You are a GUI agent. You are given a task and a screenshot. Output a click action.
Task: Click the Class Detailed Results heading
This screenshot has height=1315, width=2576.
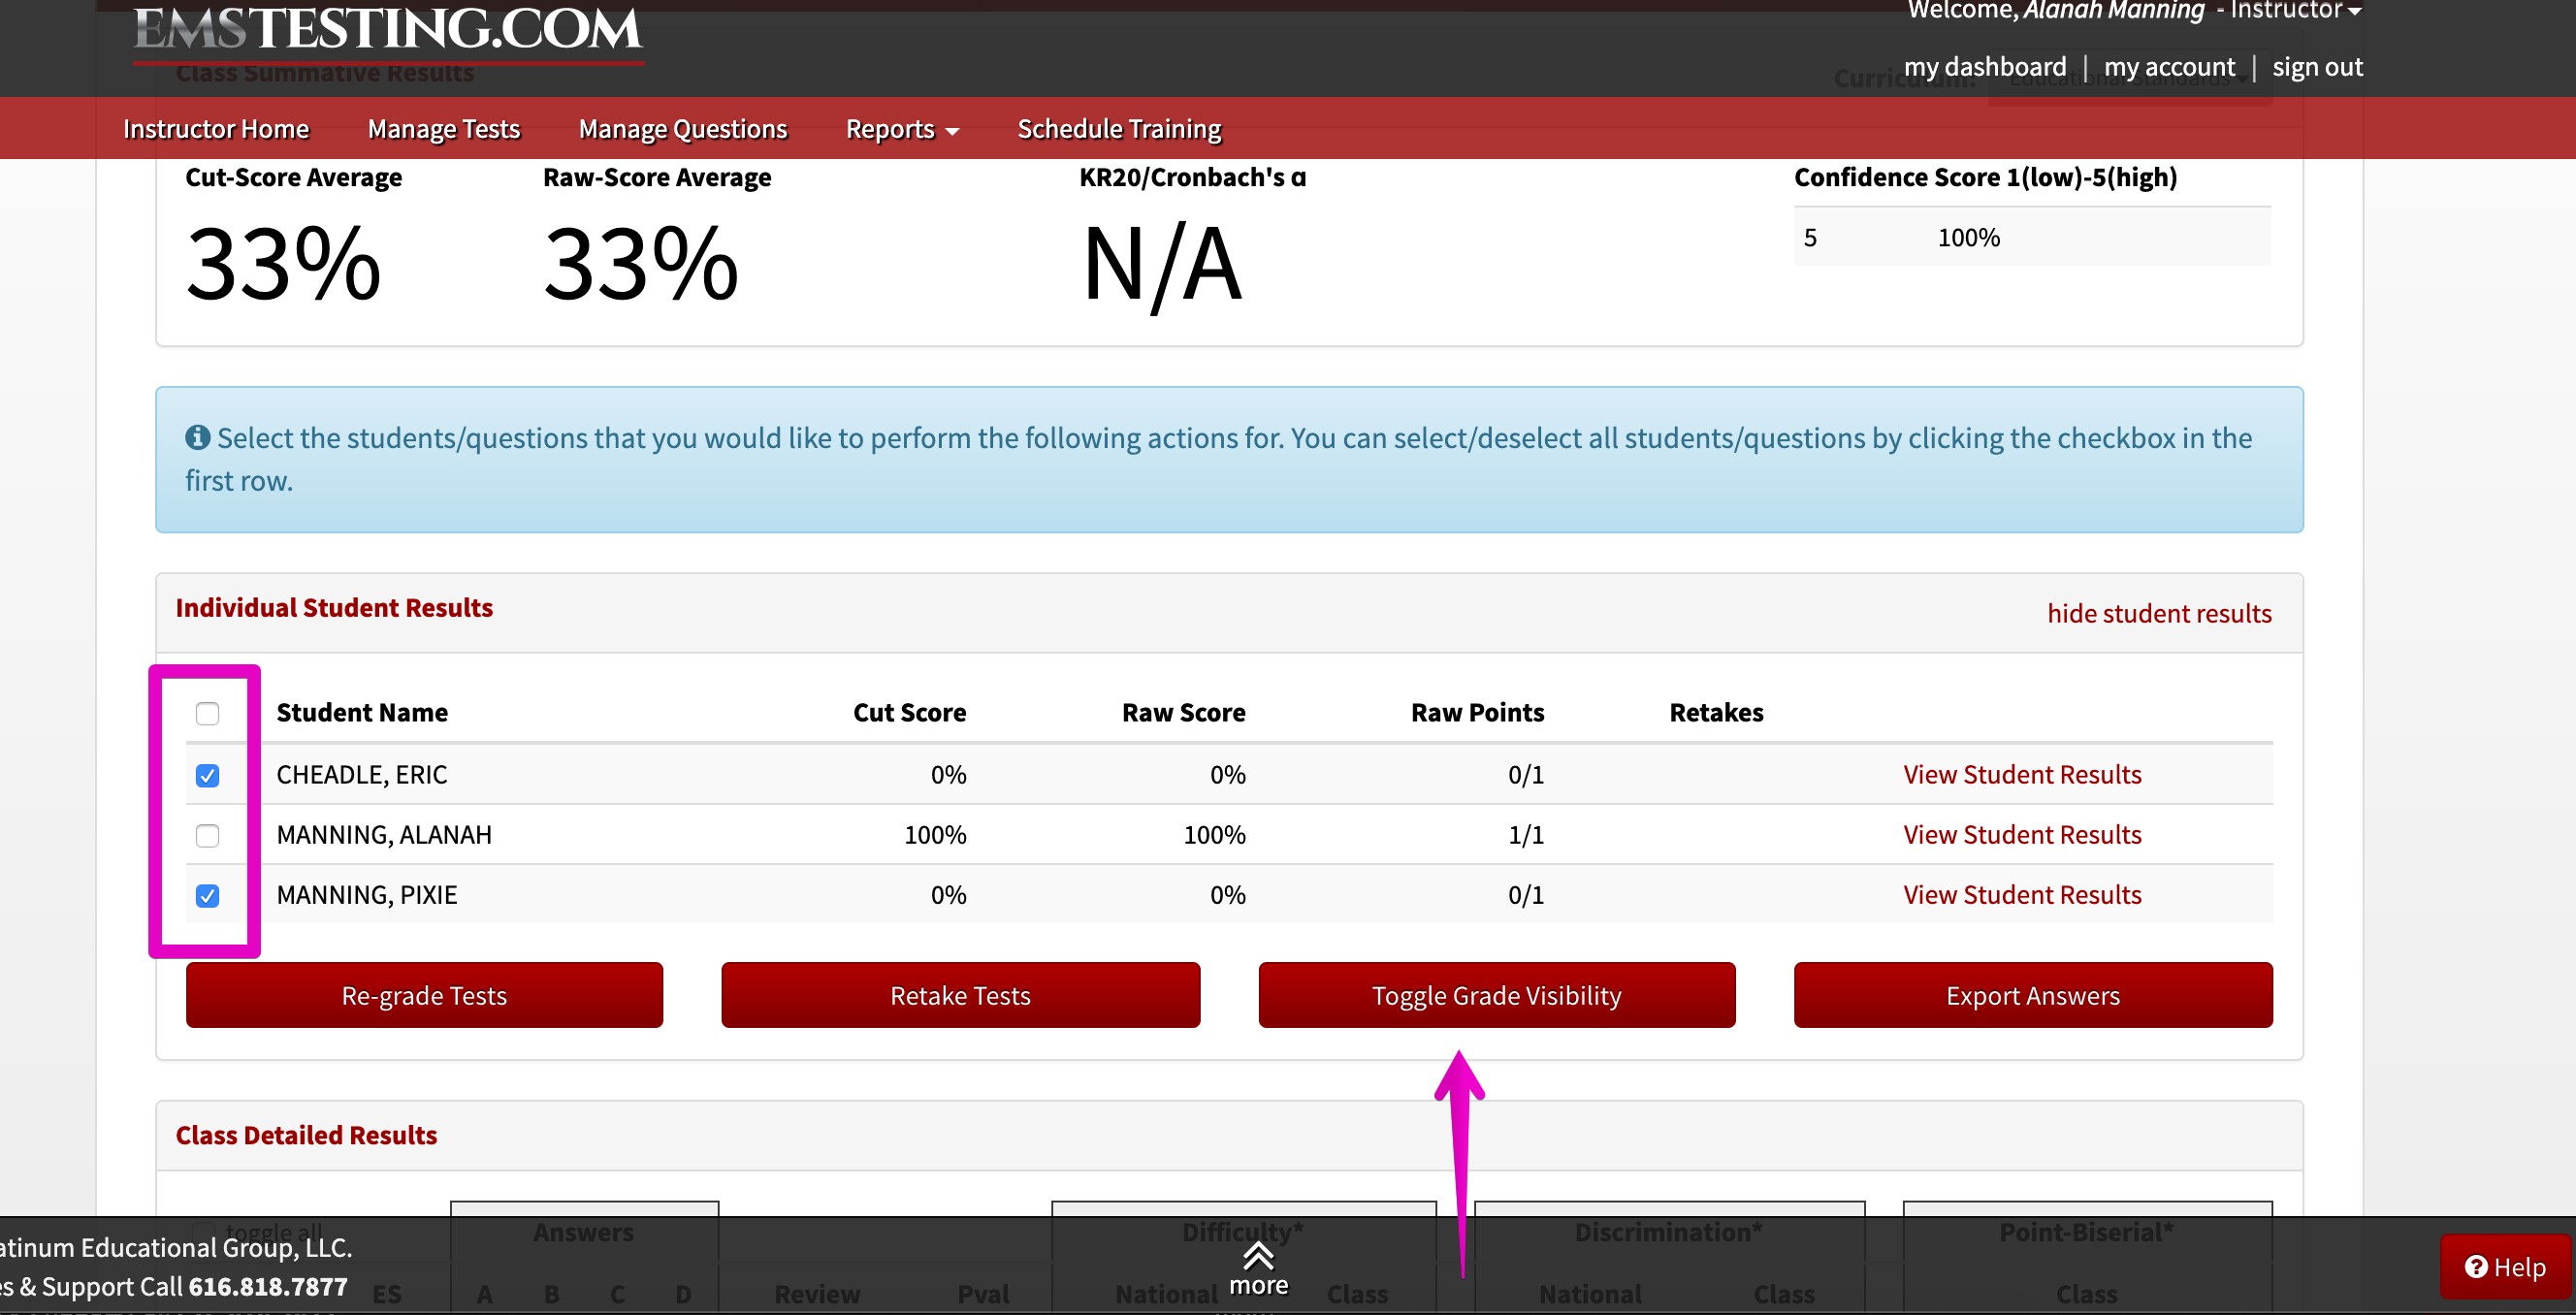pos(306,1135)
